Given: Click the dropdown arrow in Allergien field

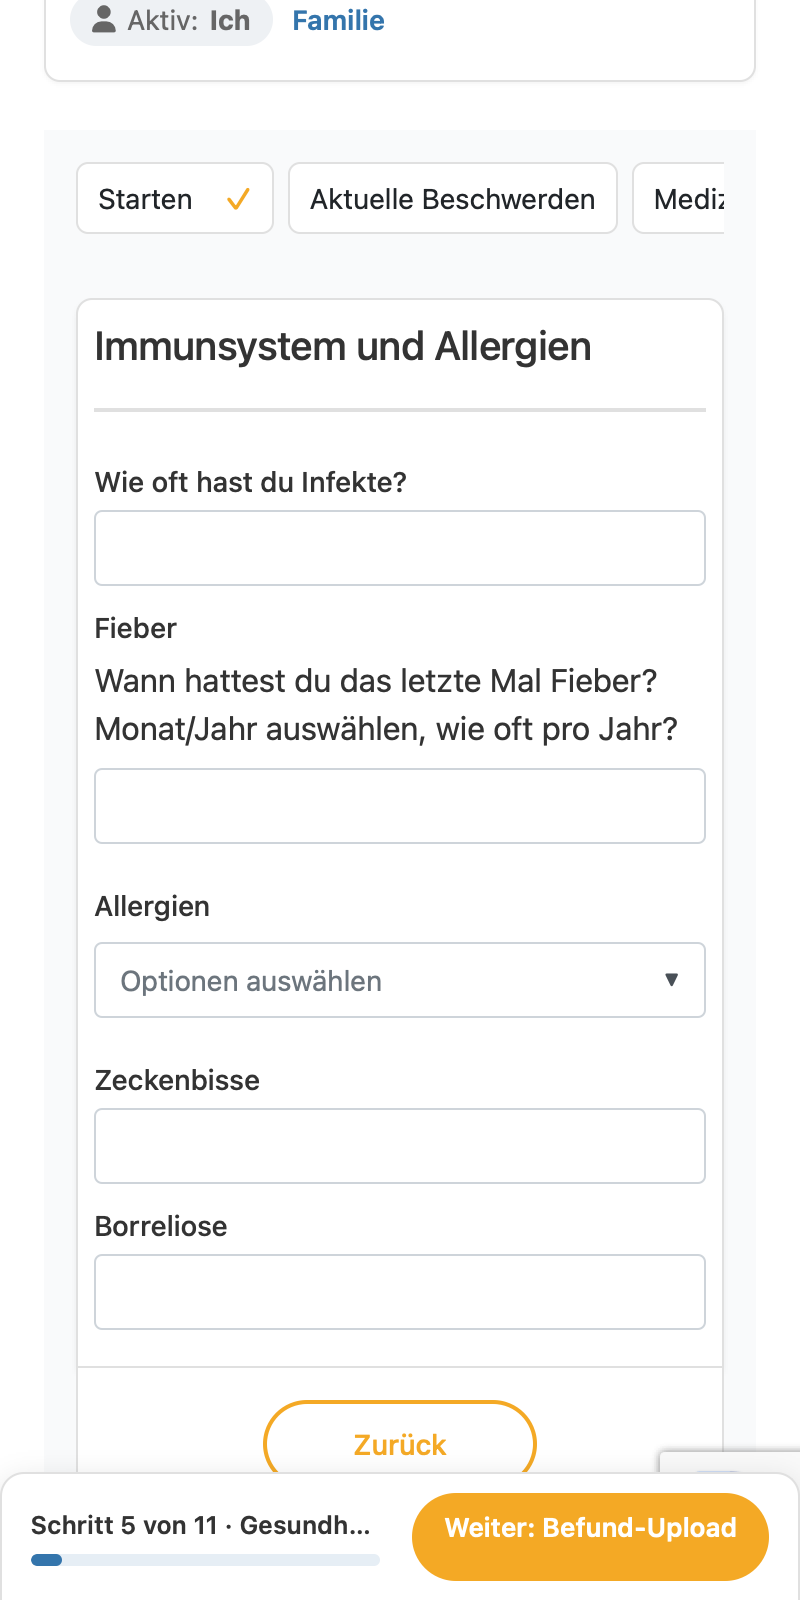Looking at the screenshot, I should [x=672, y=980].
